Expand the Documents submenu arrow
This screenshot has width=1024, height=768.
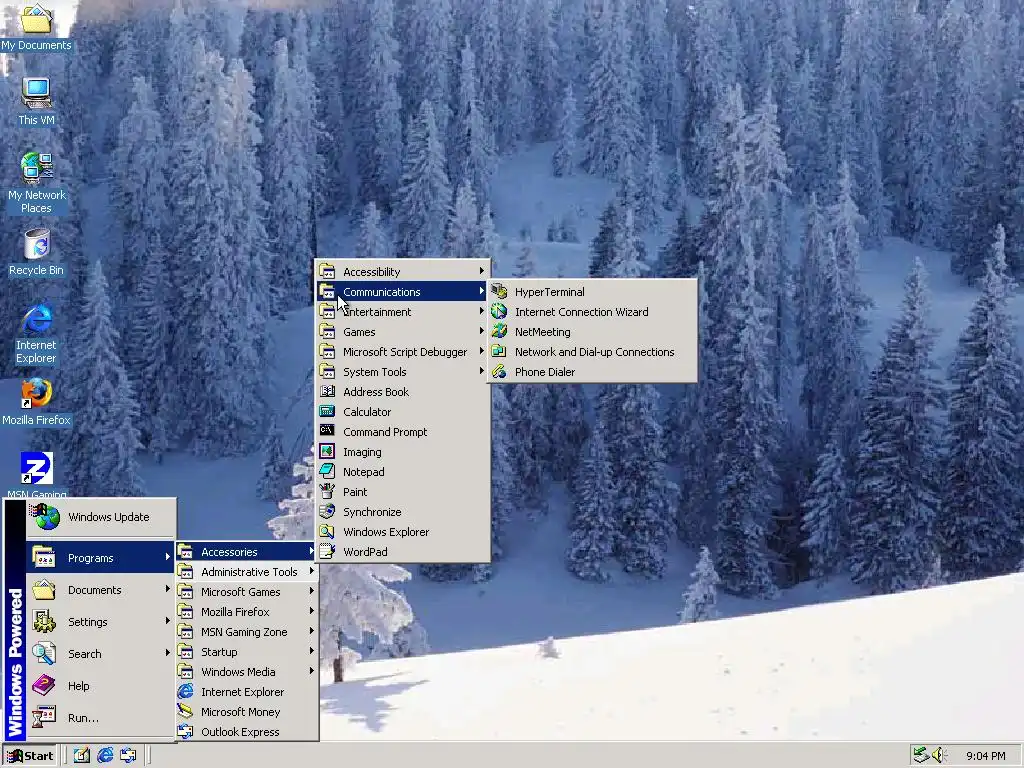pyautogui.click(x=168, y=589)
